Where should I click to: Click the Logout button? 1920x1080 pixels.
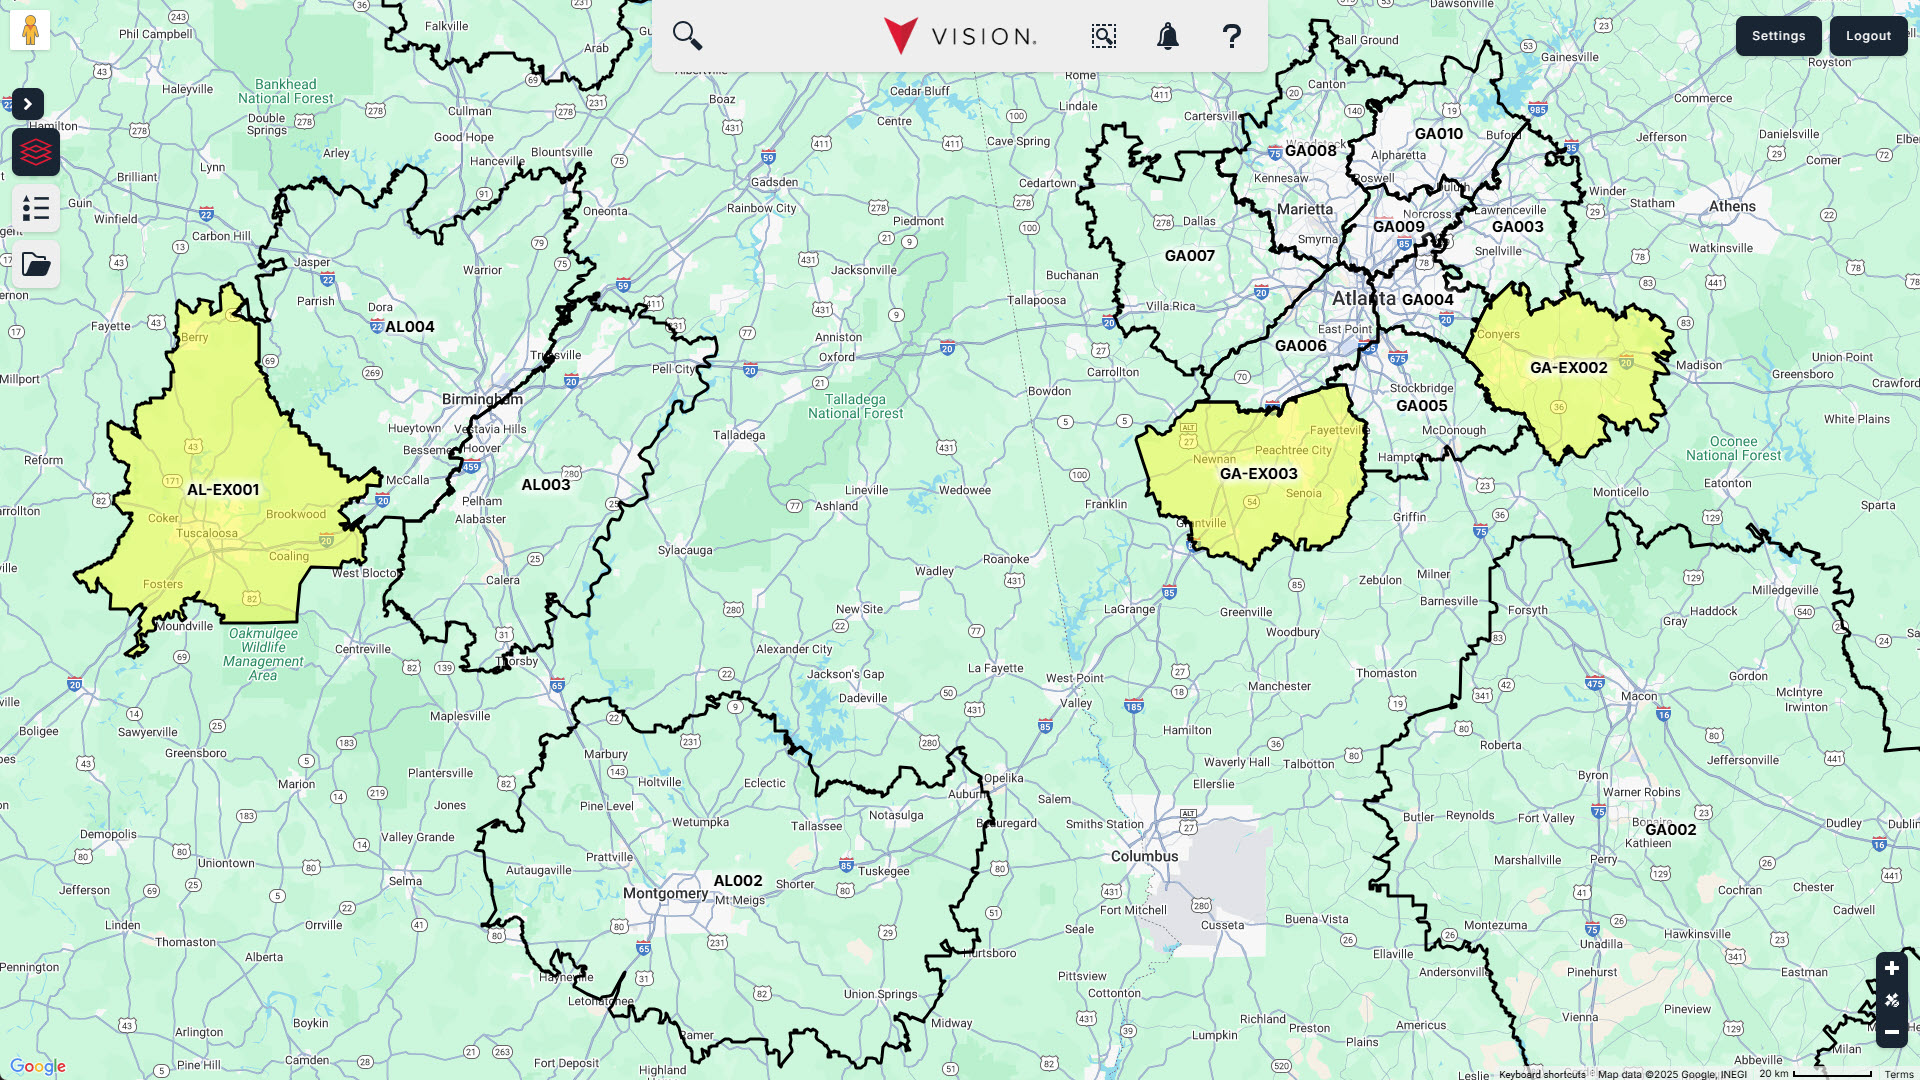(x=1868, y=36)
